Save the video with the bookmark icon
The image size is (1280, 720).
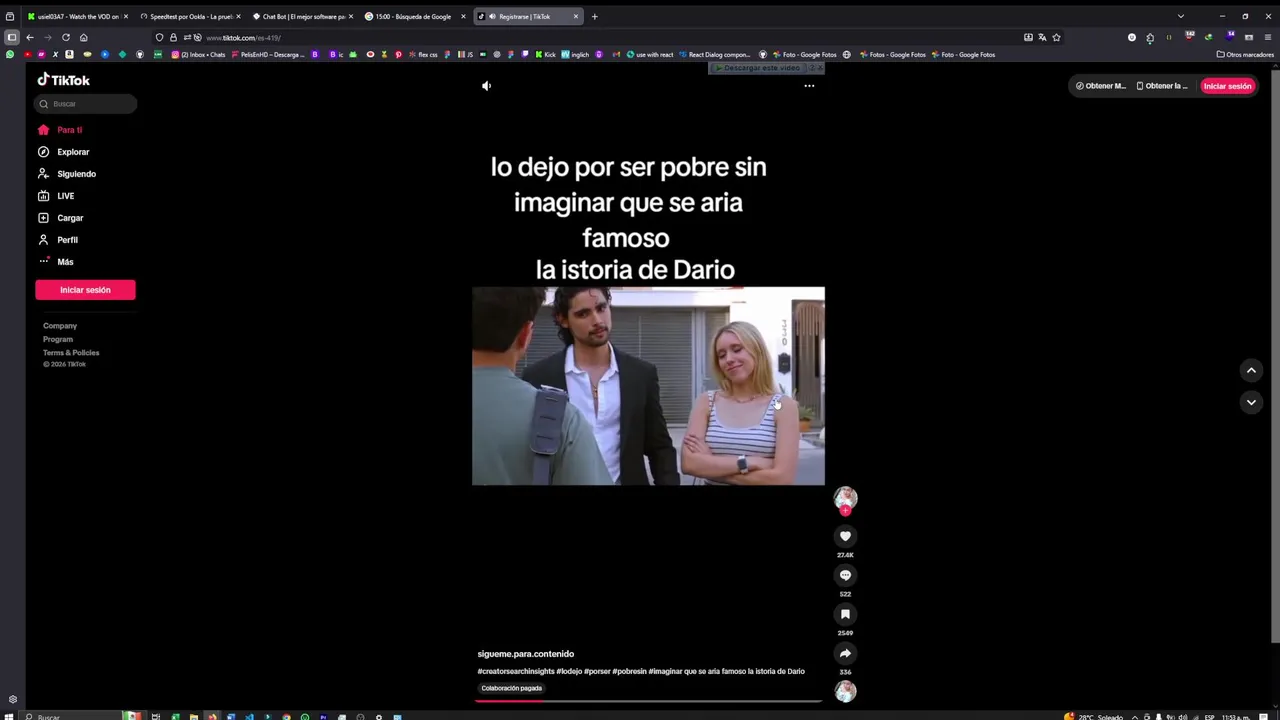coord(845,615)
